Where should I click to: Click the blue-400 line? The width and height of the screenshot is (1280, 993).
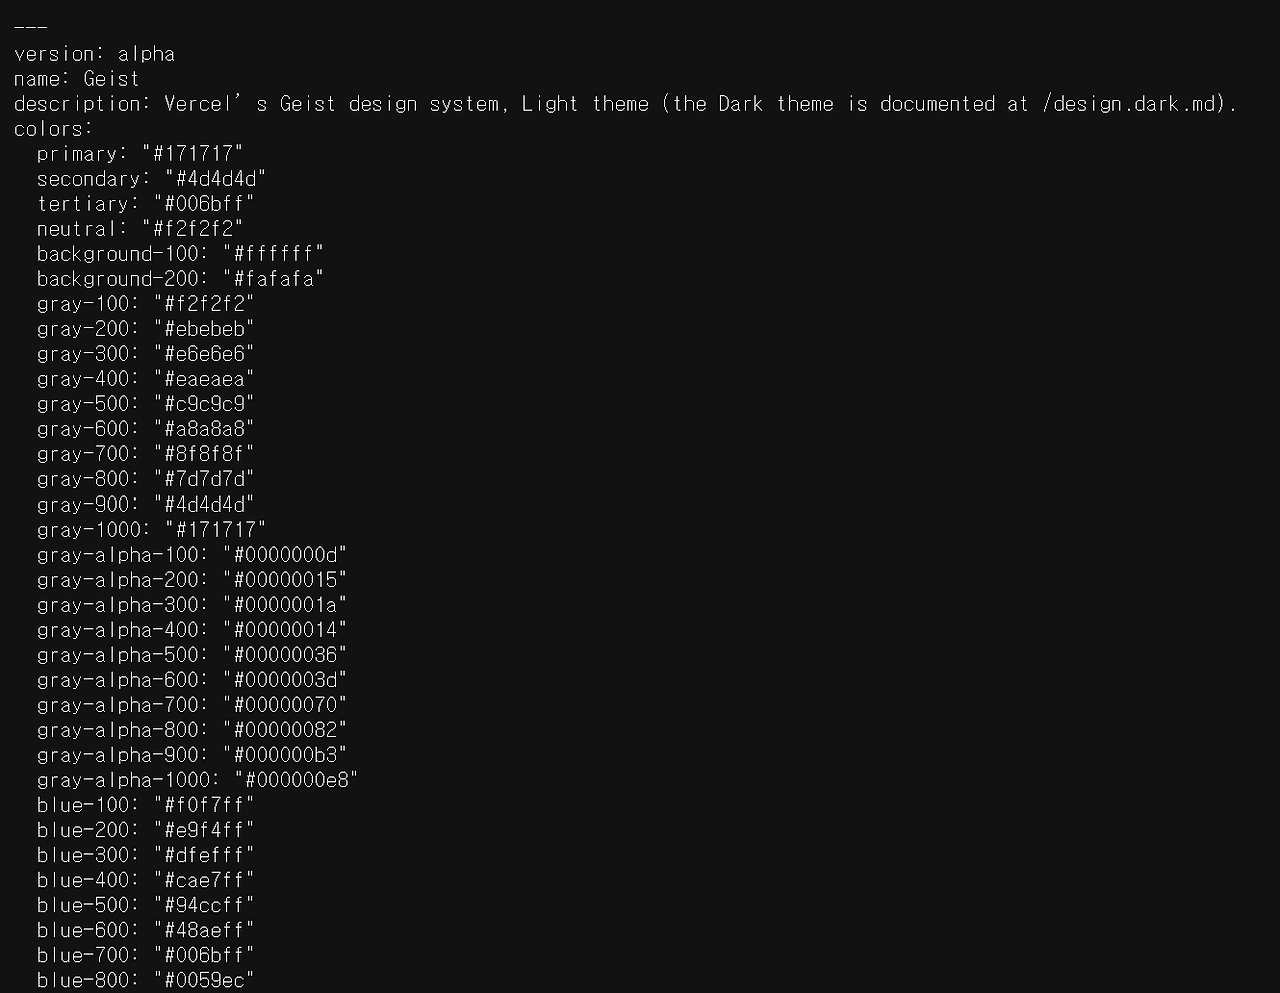[x=146, y=880]
